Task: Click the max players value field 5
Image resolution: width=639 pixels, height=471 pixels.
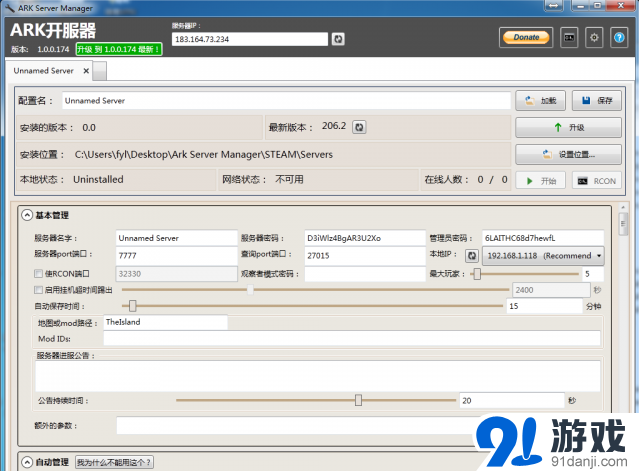Action: coord(593,274)
